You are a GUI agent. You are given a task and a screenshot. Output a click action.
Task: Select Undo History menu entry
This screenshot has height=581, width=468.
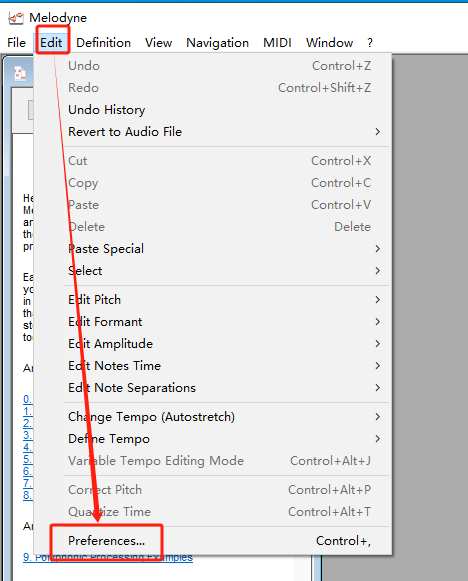click(x=226, y=110)
